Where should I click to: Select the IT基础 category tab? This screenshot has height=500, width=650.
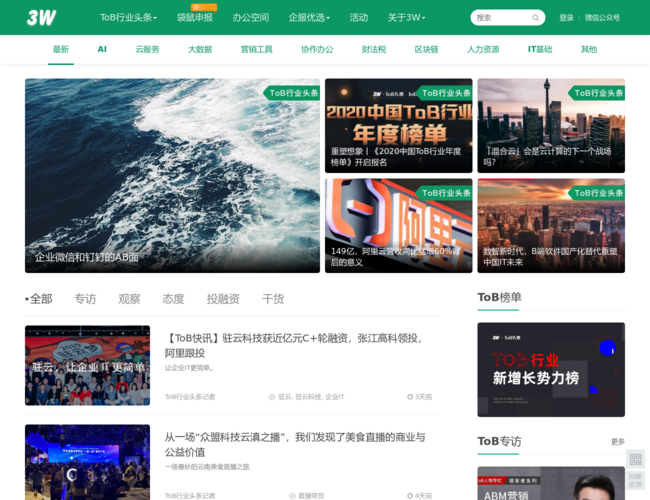point(540,49)
